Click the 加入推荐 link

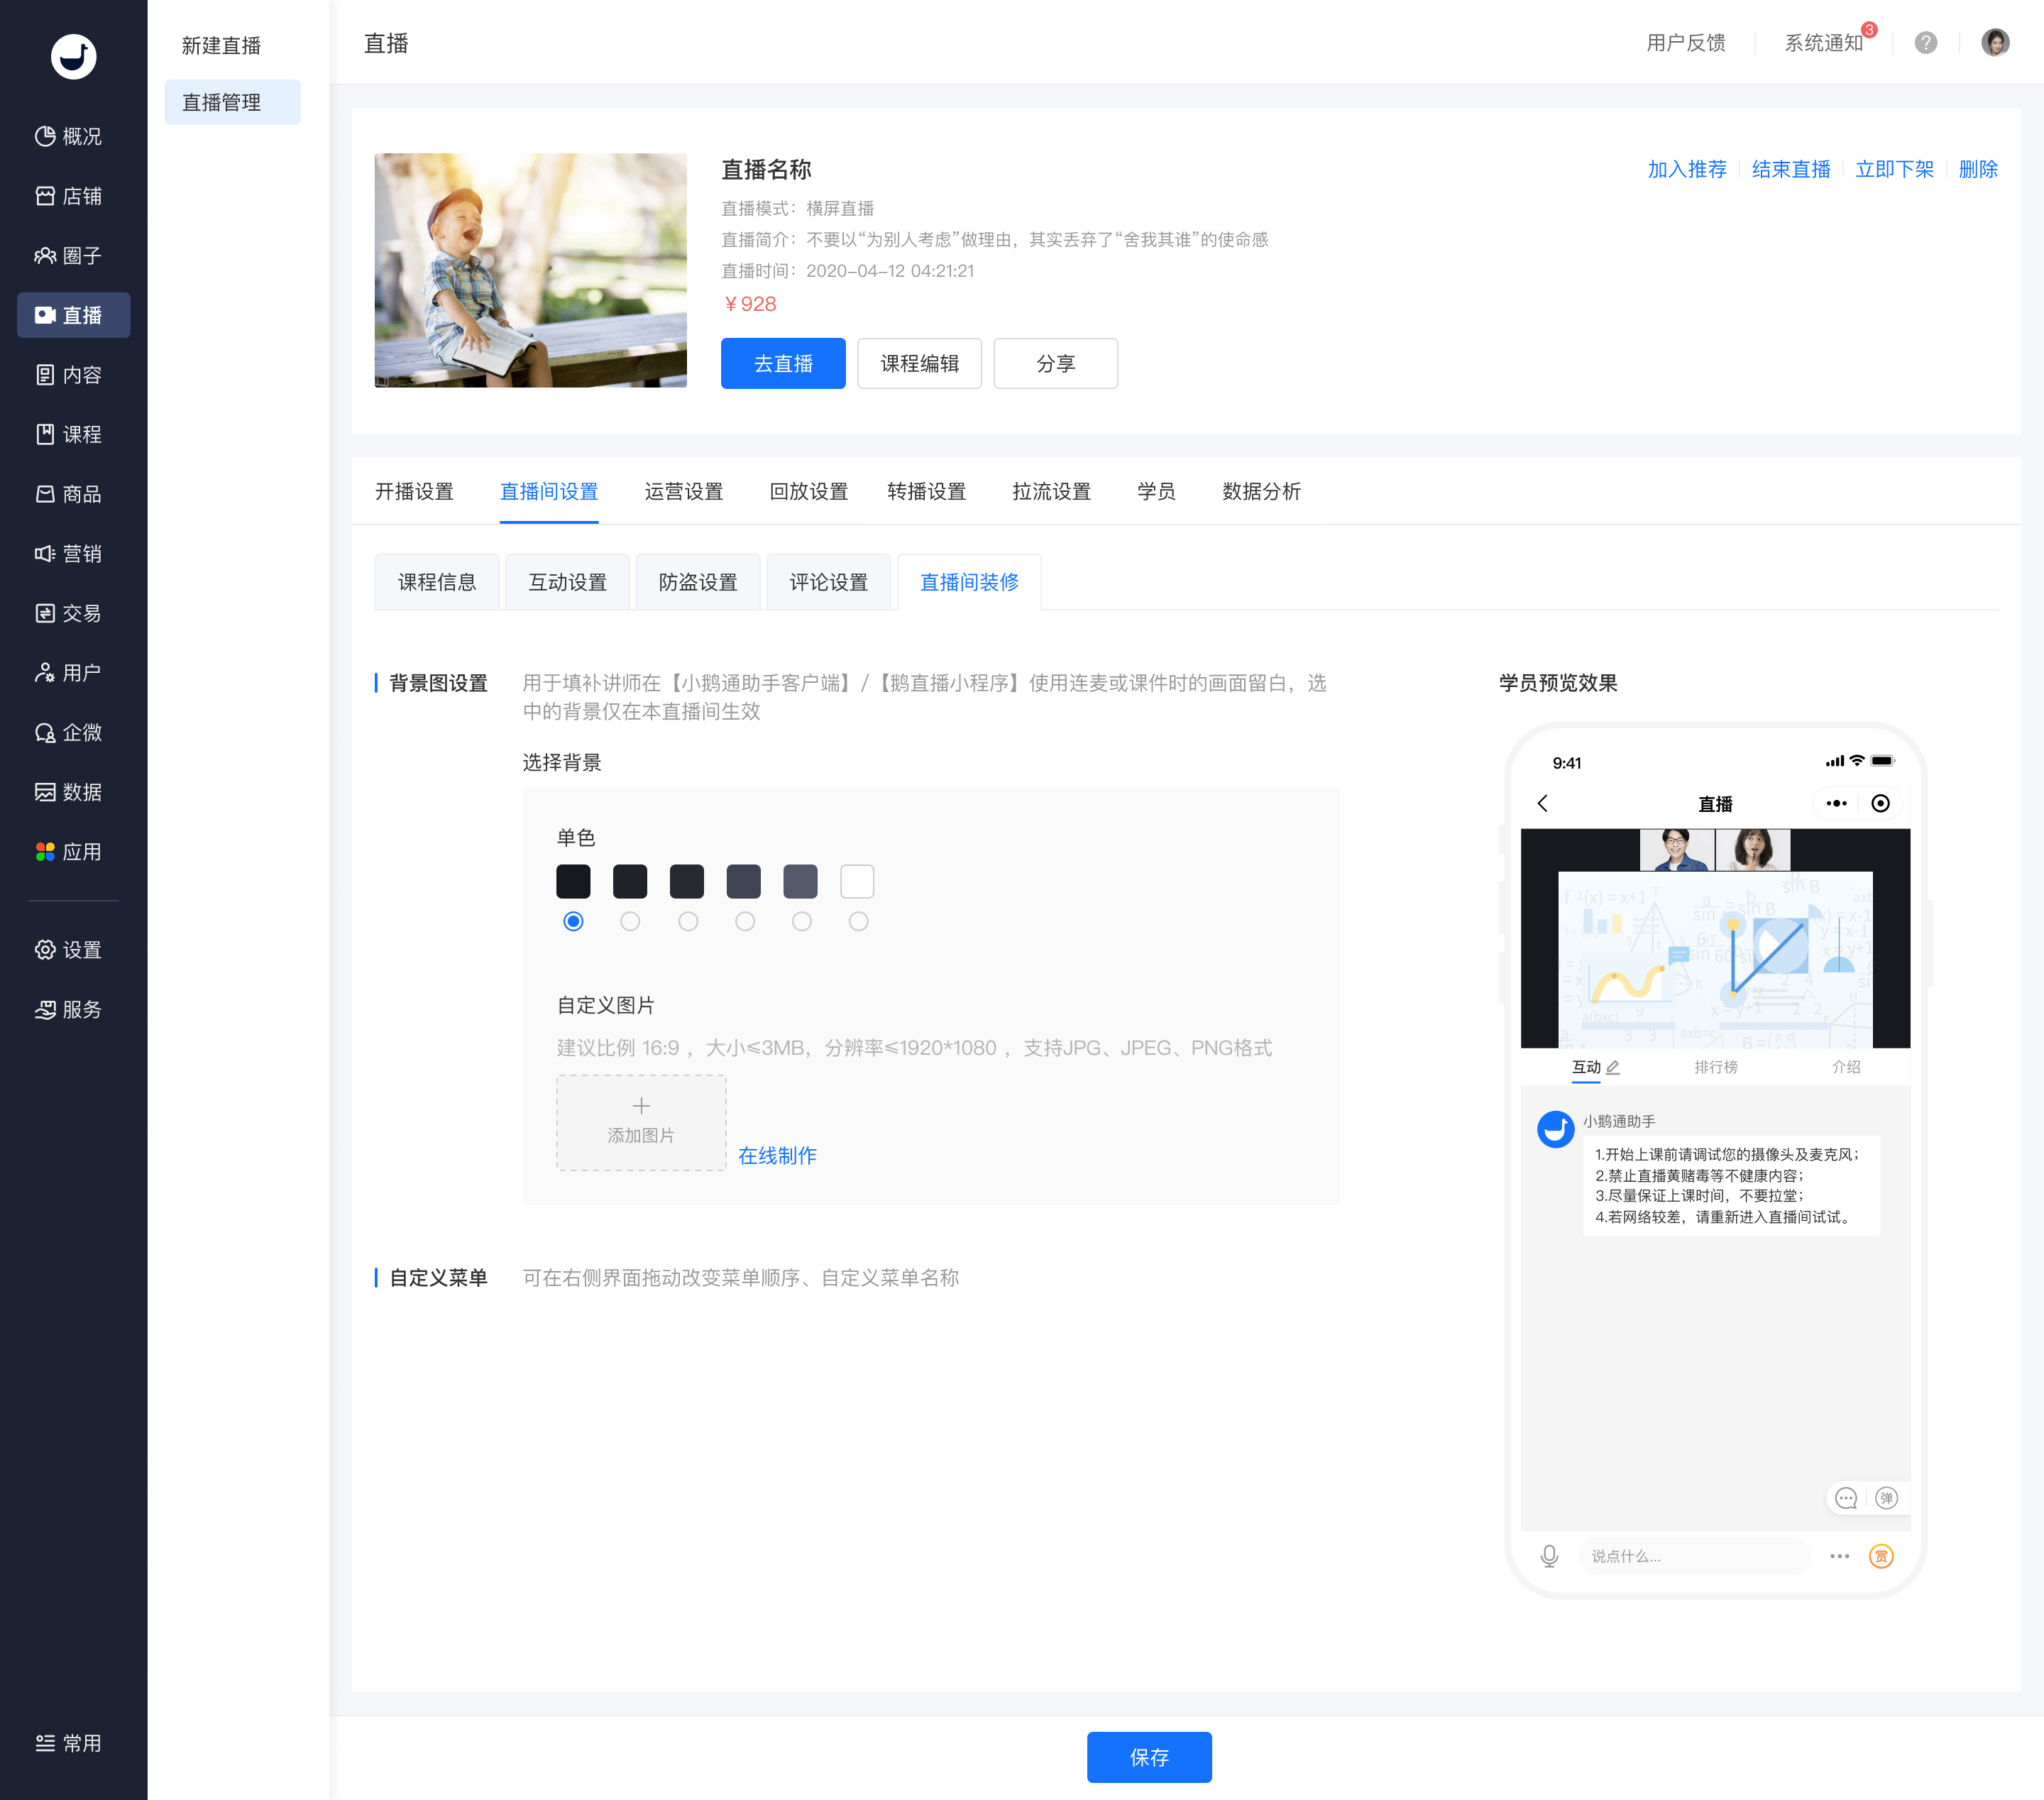point(1687,169)
